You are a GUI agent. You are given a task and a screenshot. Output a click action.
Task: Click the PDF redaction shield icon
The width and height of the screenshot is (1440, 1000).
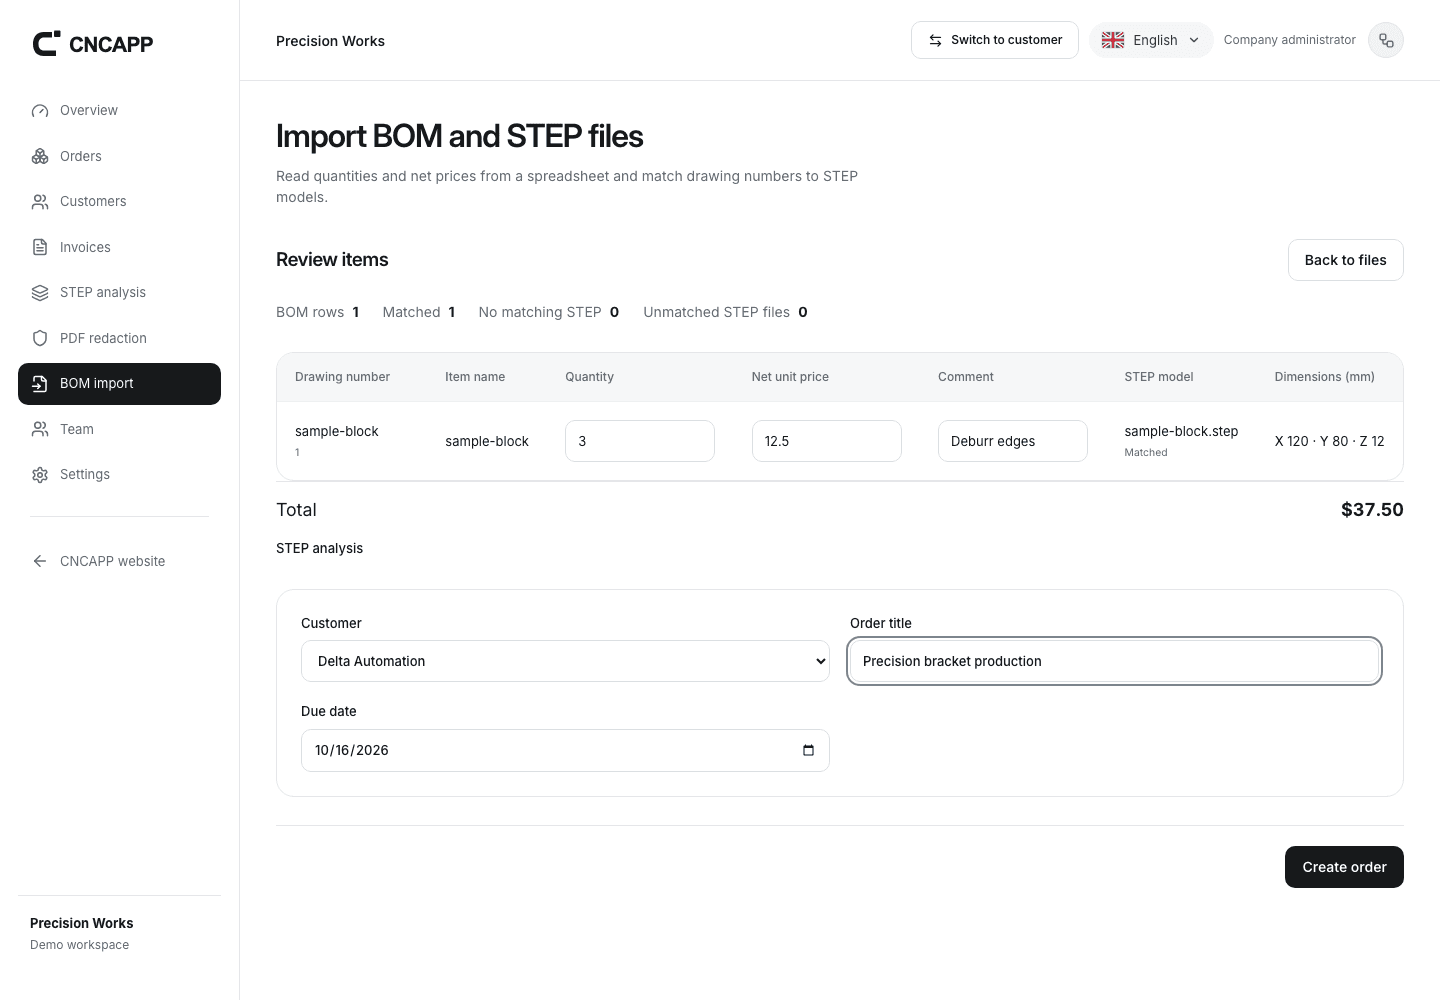(x=40, y=338)
